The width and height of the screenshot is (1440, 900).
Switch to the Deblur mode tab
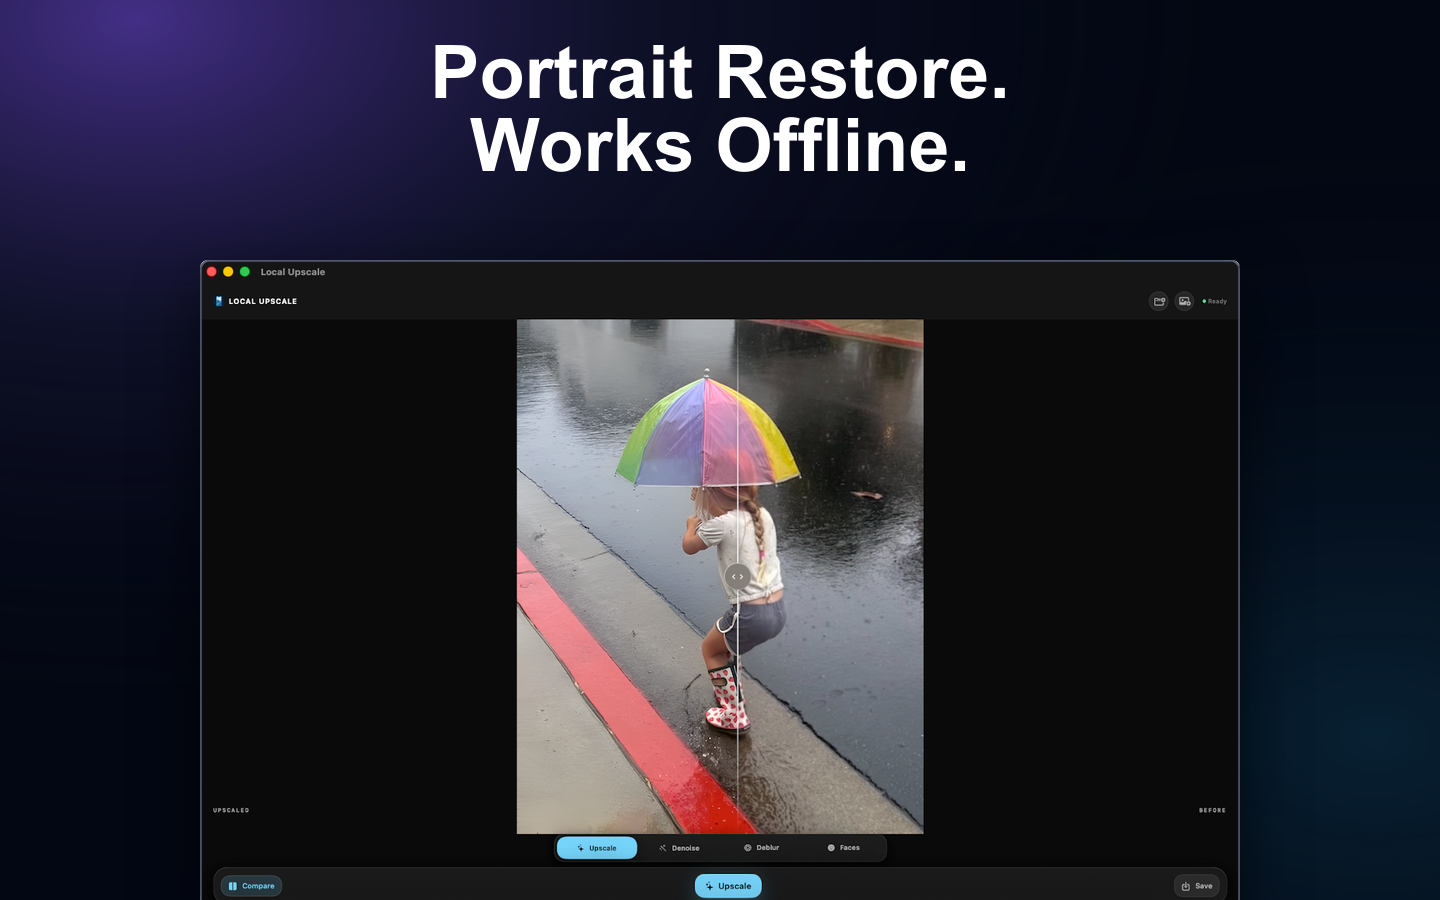761,848
